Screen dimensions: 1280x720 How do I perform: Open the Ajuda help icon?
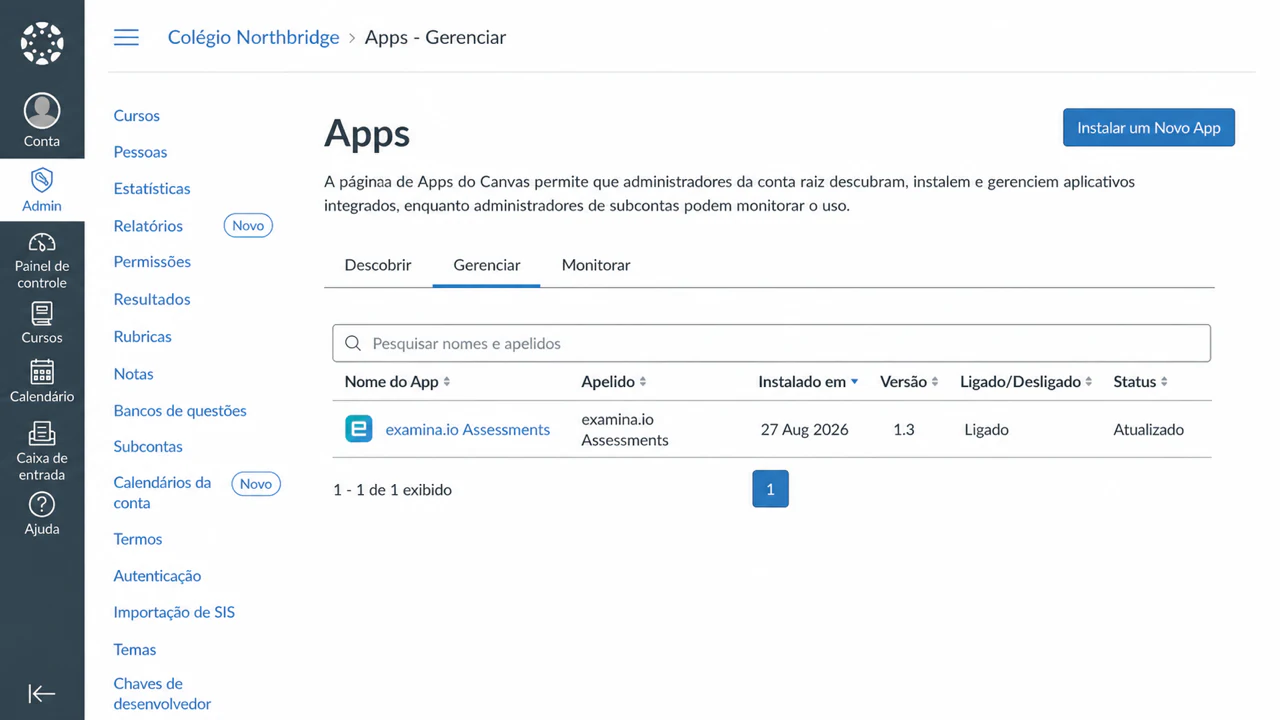[42, 505]
